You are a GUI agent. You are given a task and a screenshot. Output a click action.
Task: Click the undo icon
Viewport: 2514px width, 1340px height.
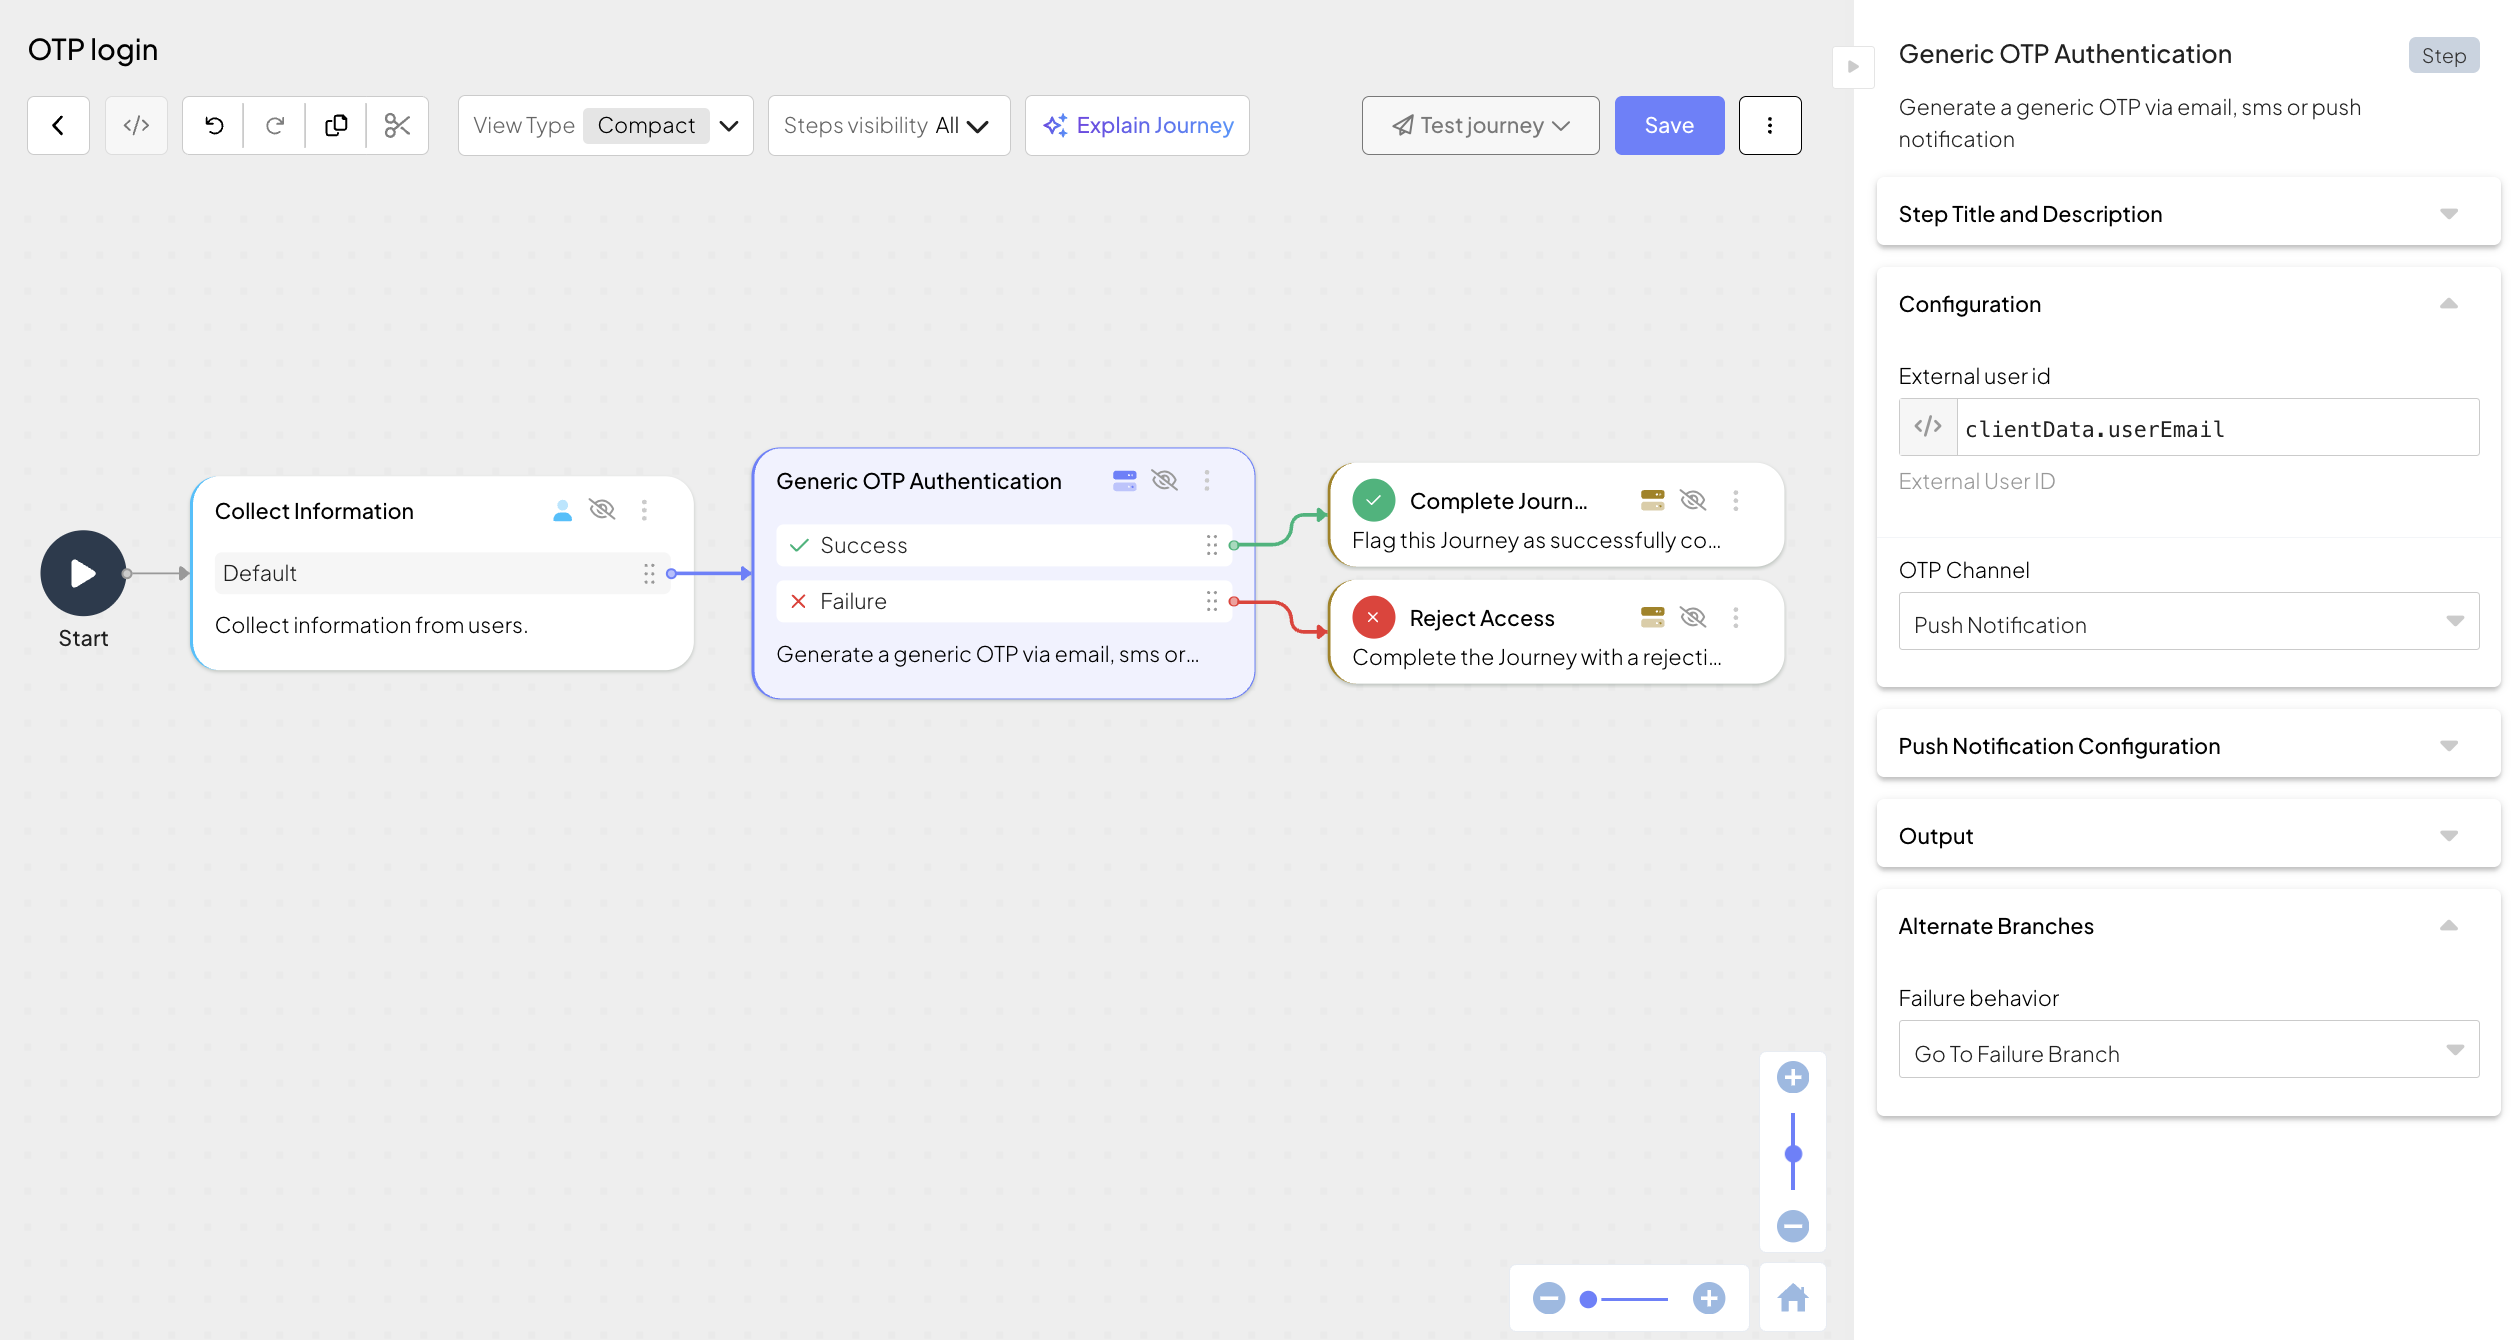(x=214, y=125)
